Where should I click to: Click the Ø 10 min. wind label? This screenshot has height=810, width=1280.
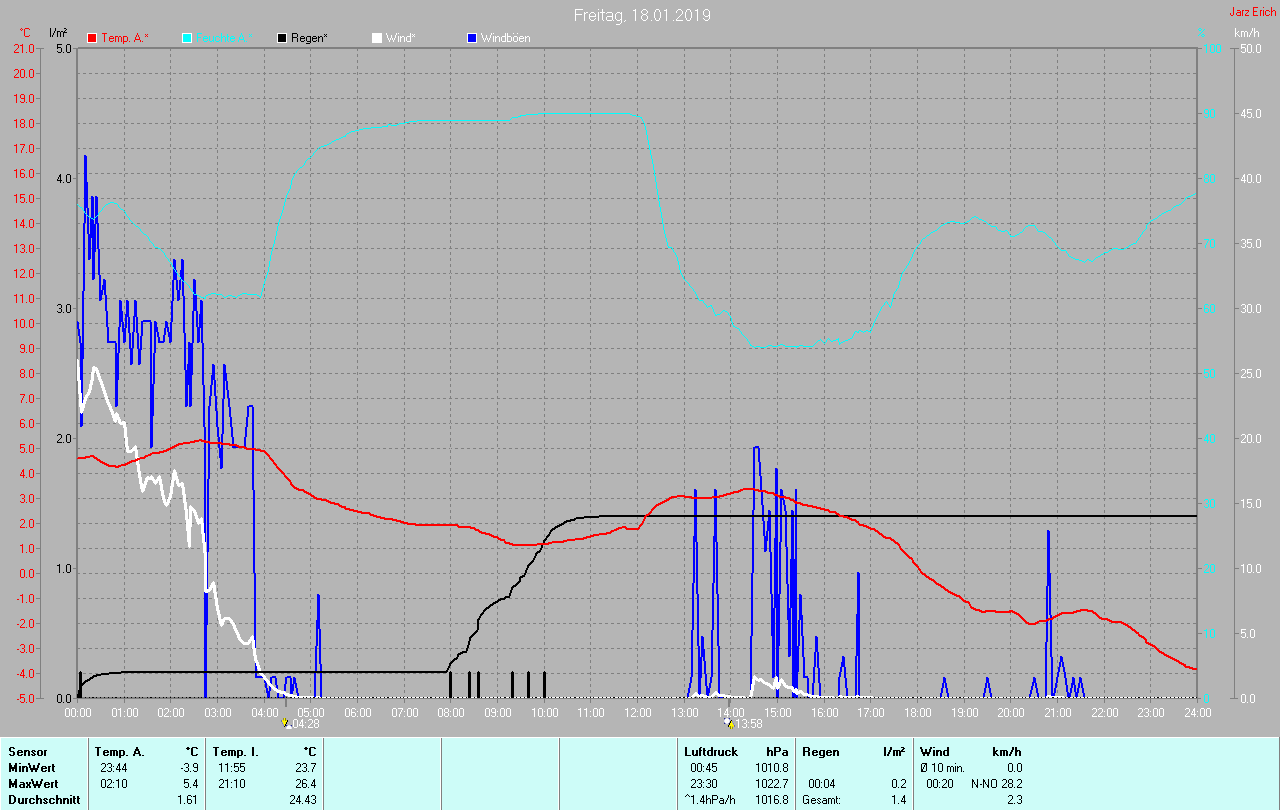(943, 767)
